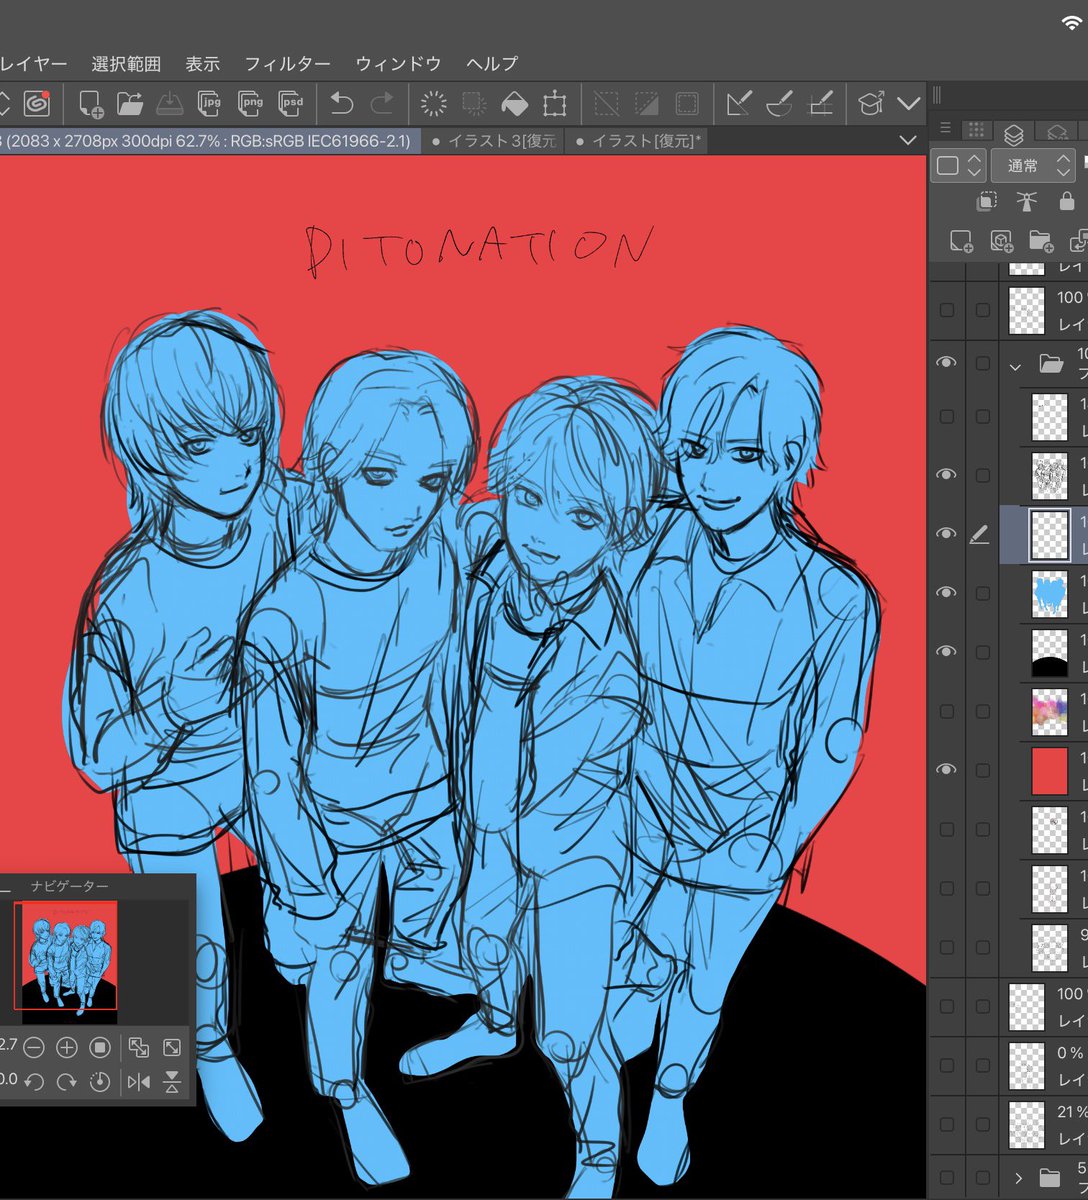The width and height of the screenshot is (1088, 1200).
Task: Click the Snap to Ruler icon
Action: (x=740, y=103)
